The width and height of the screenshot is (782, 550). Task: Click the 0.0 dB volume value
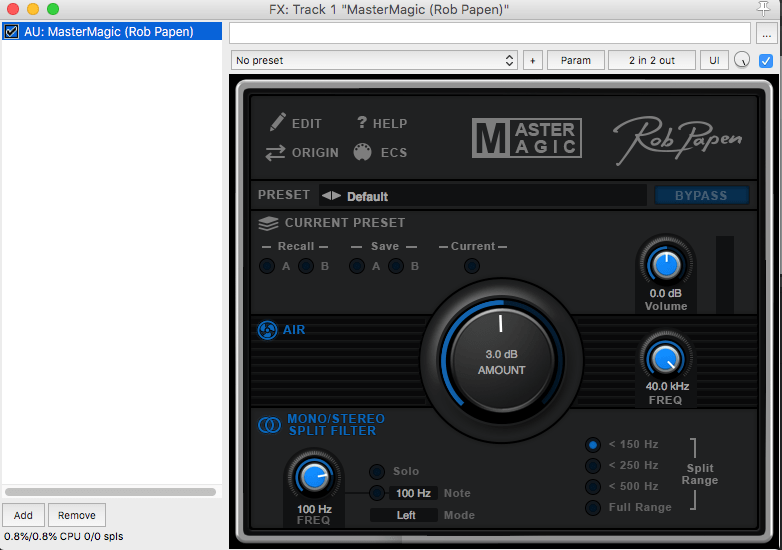pyautogui.click(x=666, y=293)
